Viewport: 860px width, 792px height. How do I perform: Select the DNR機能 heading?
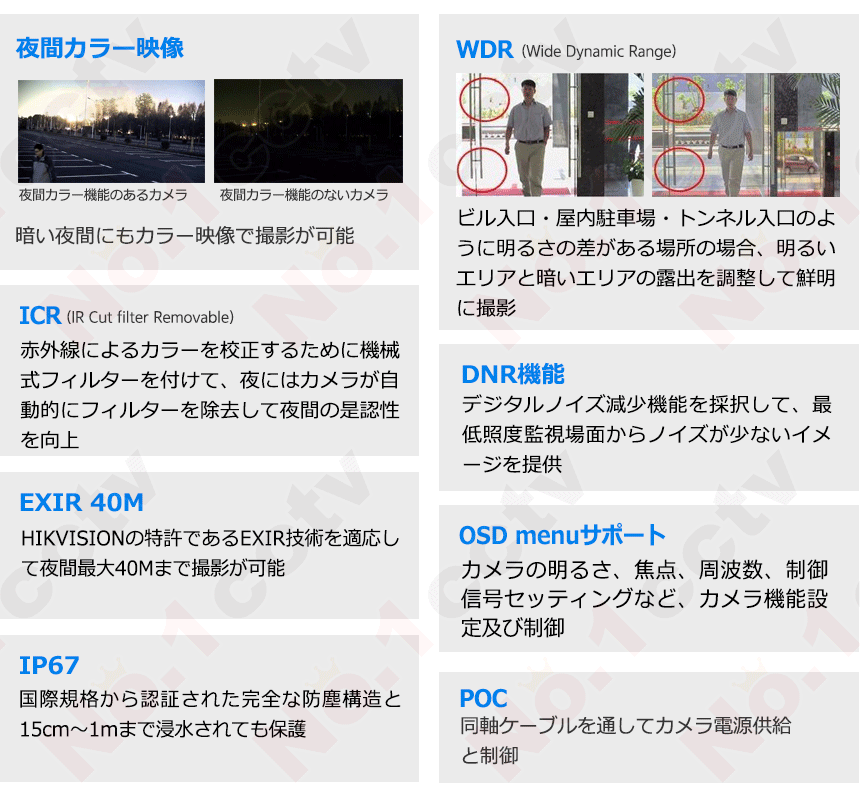513,374
